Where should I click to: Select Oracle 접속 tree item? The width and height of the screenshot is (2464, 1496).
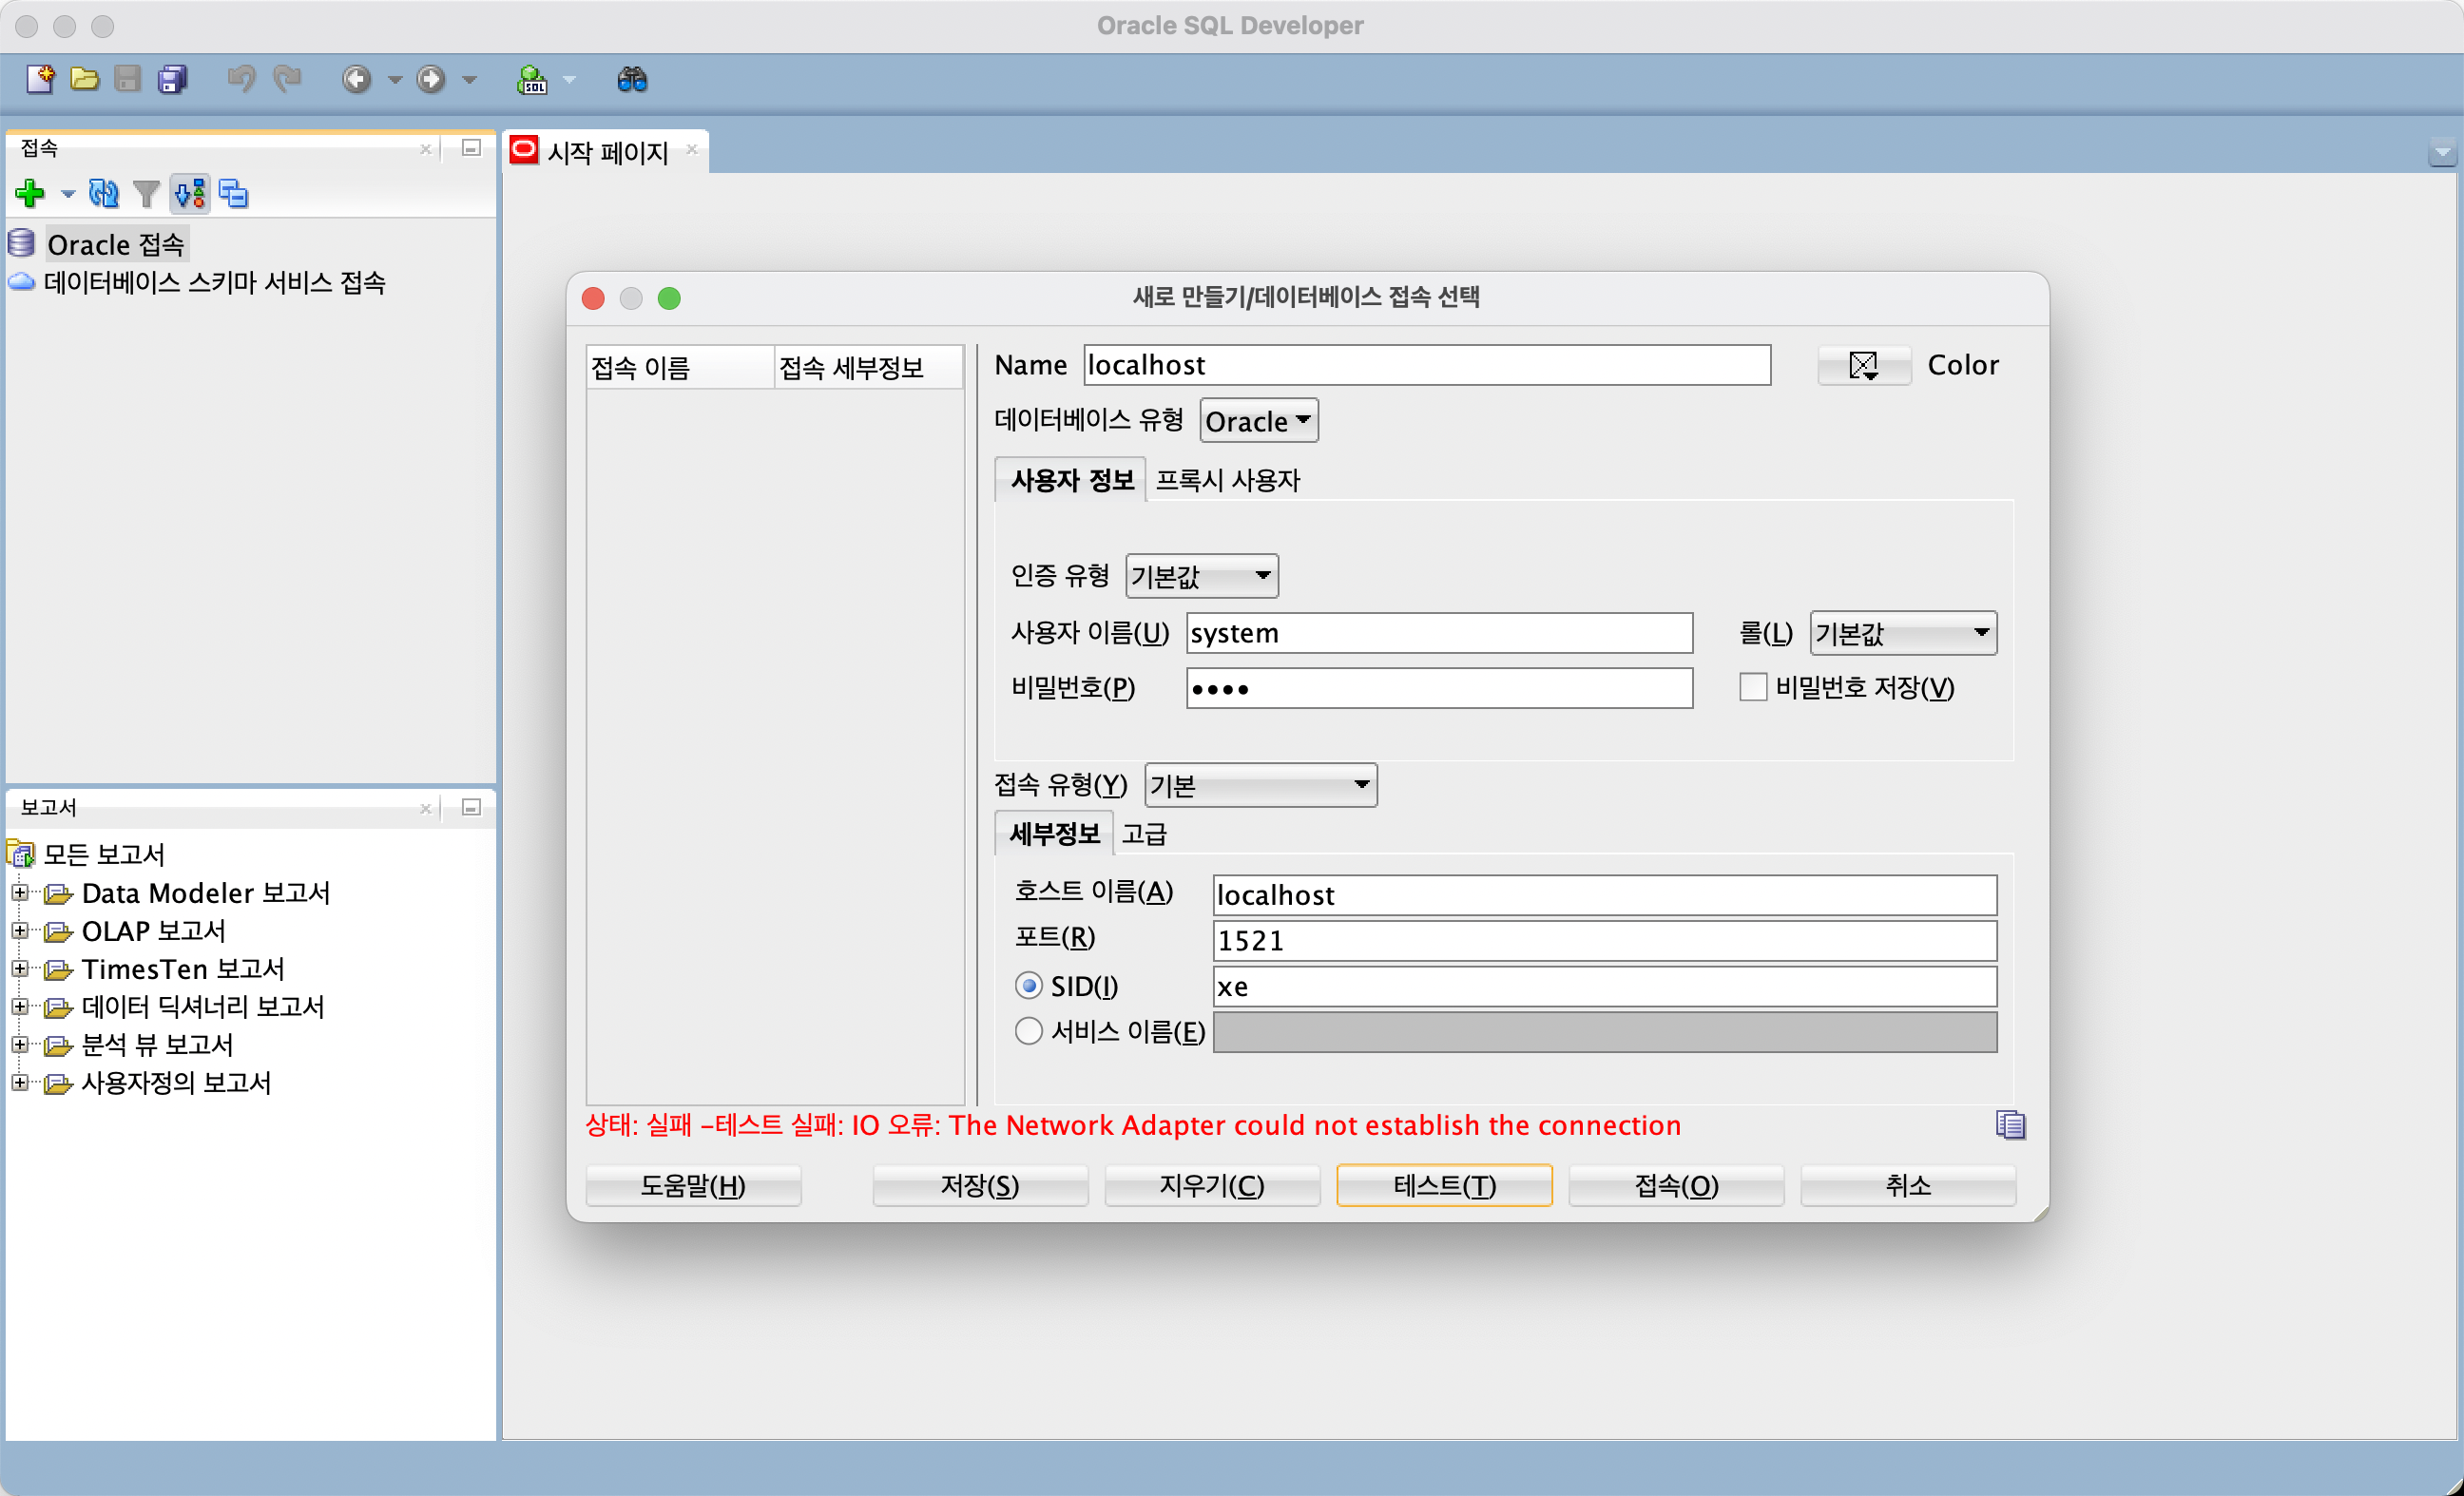pyautogui.click(x=116, y=244)
